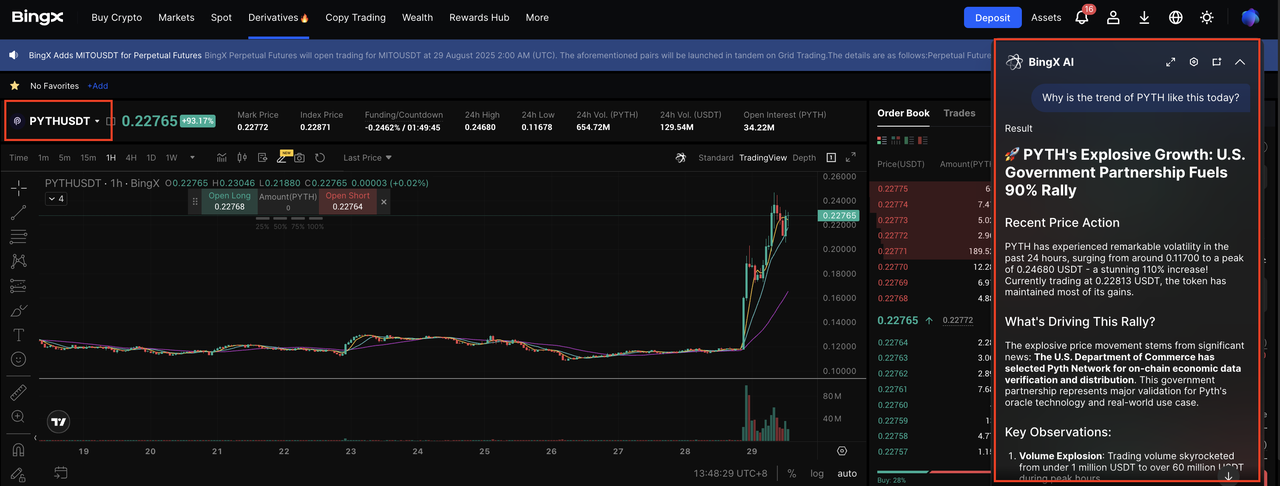The image size is (1280, 486).
Task: Open the language globe icon
Action: coord(1176,17)
